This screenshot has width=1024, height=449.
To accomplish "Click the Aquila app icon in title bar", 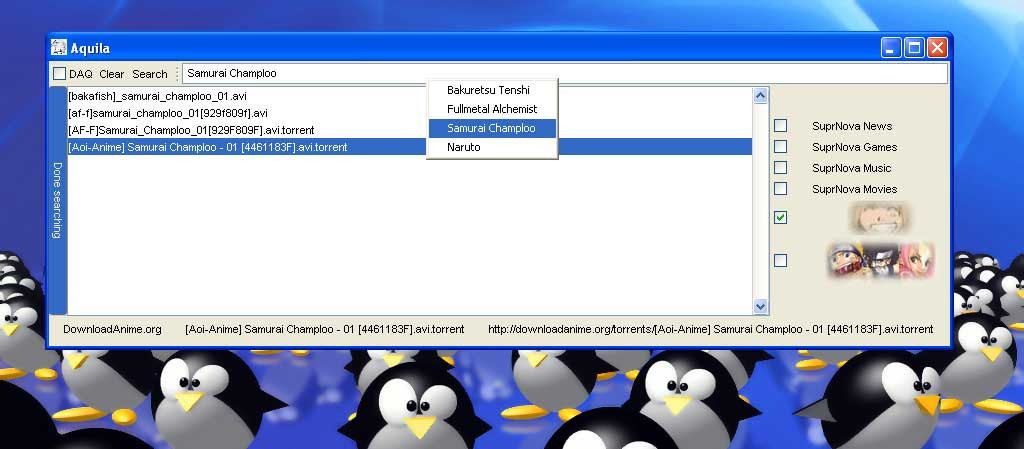I will (59, 48).
